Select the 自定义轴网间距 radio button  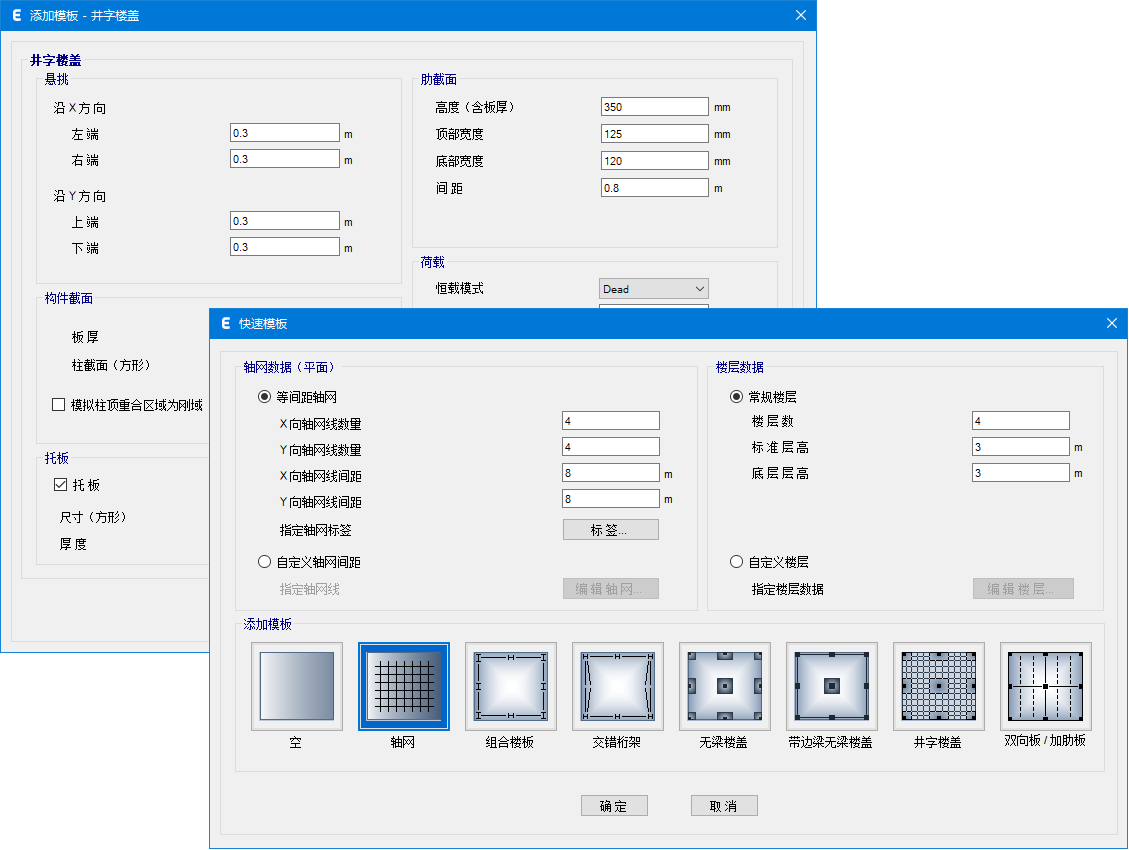click(x=265, y=562)
